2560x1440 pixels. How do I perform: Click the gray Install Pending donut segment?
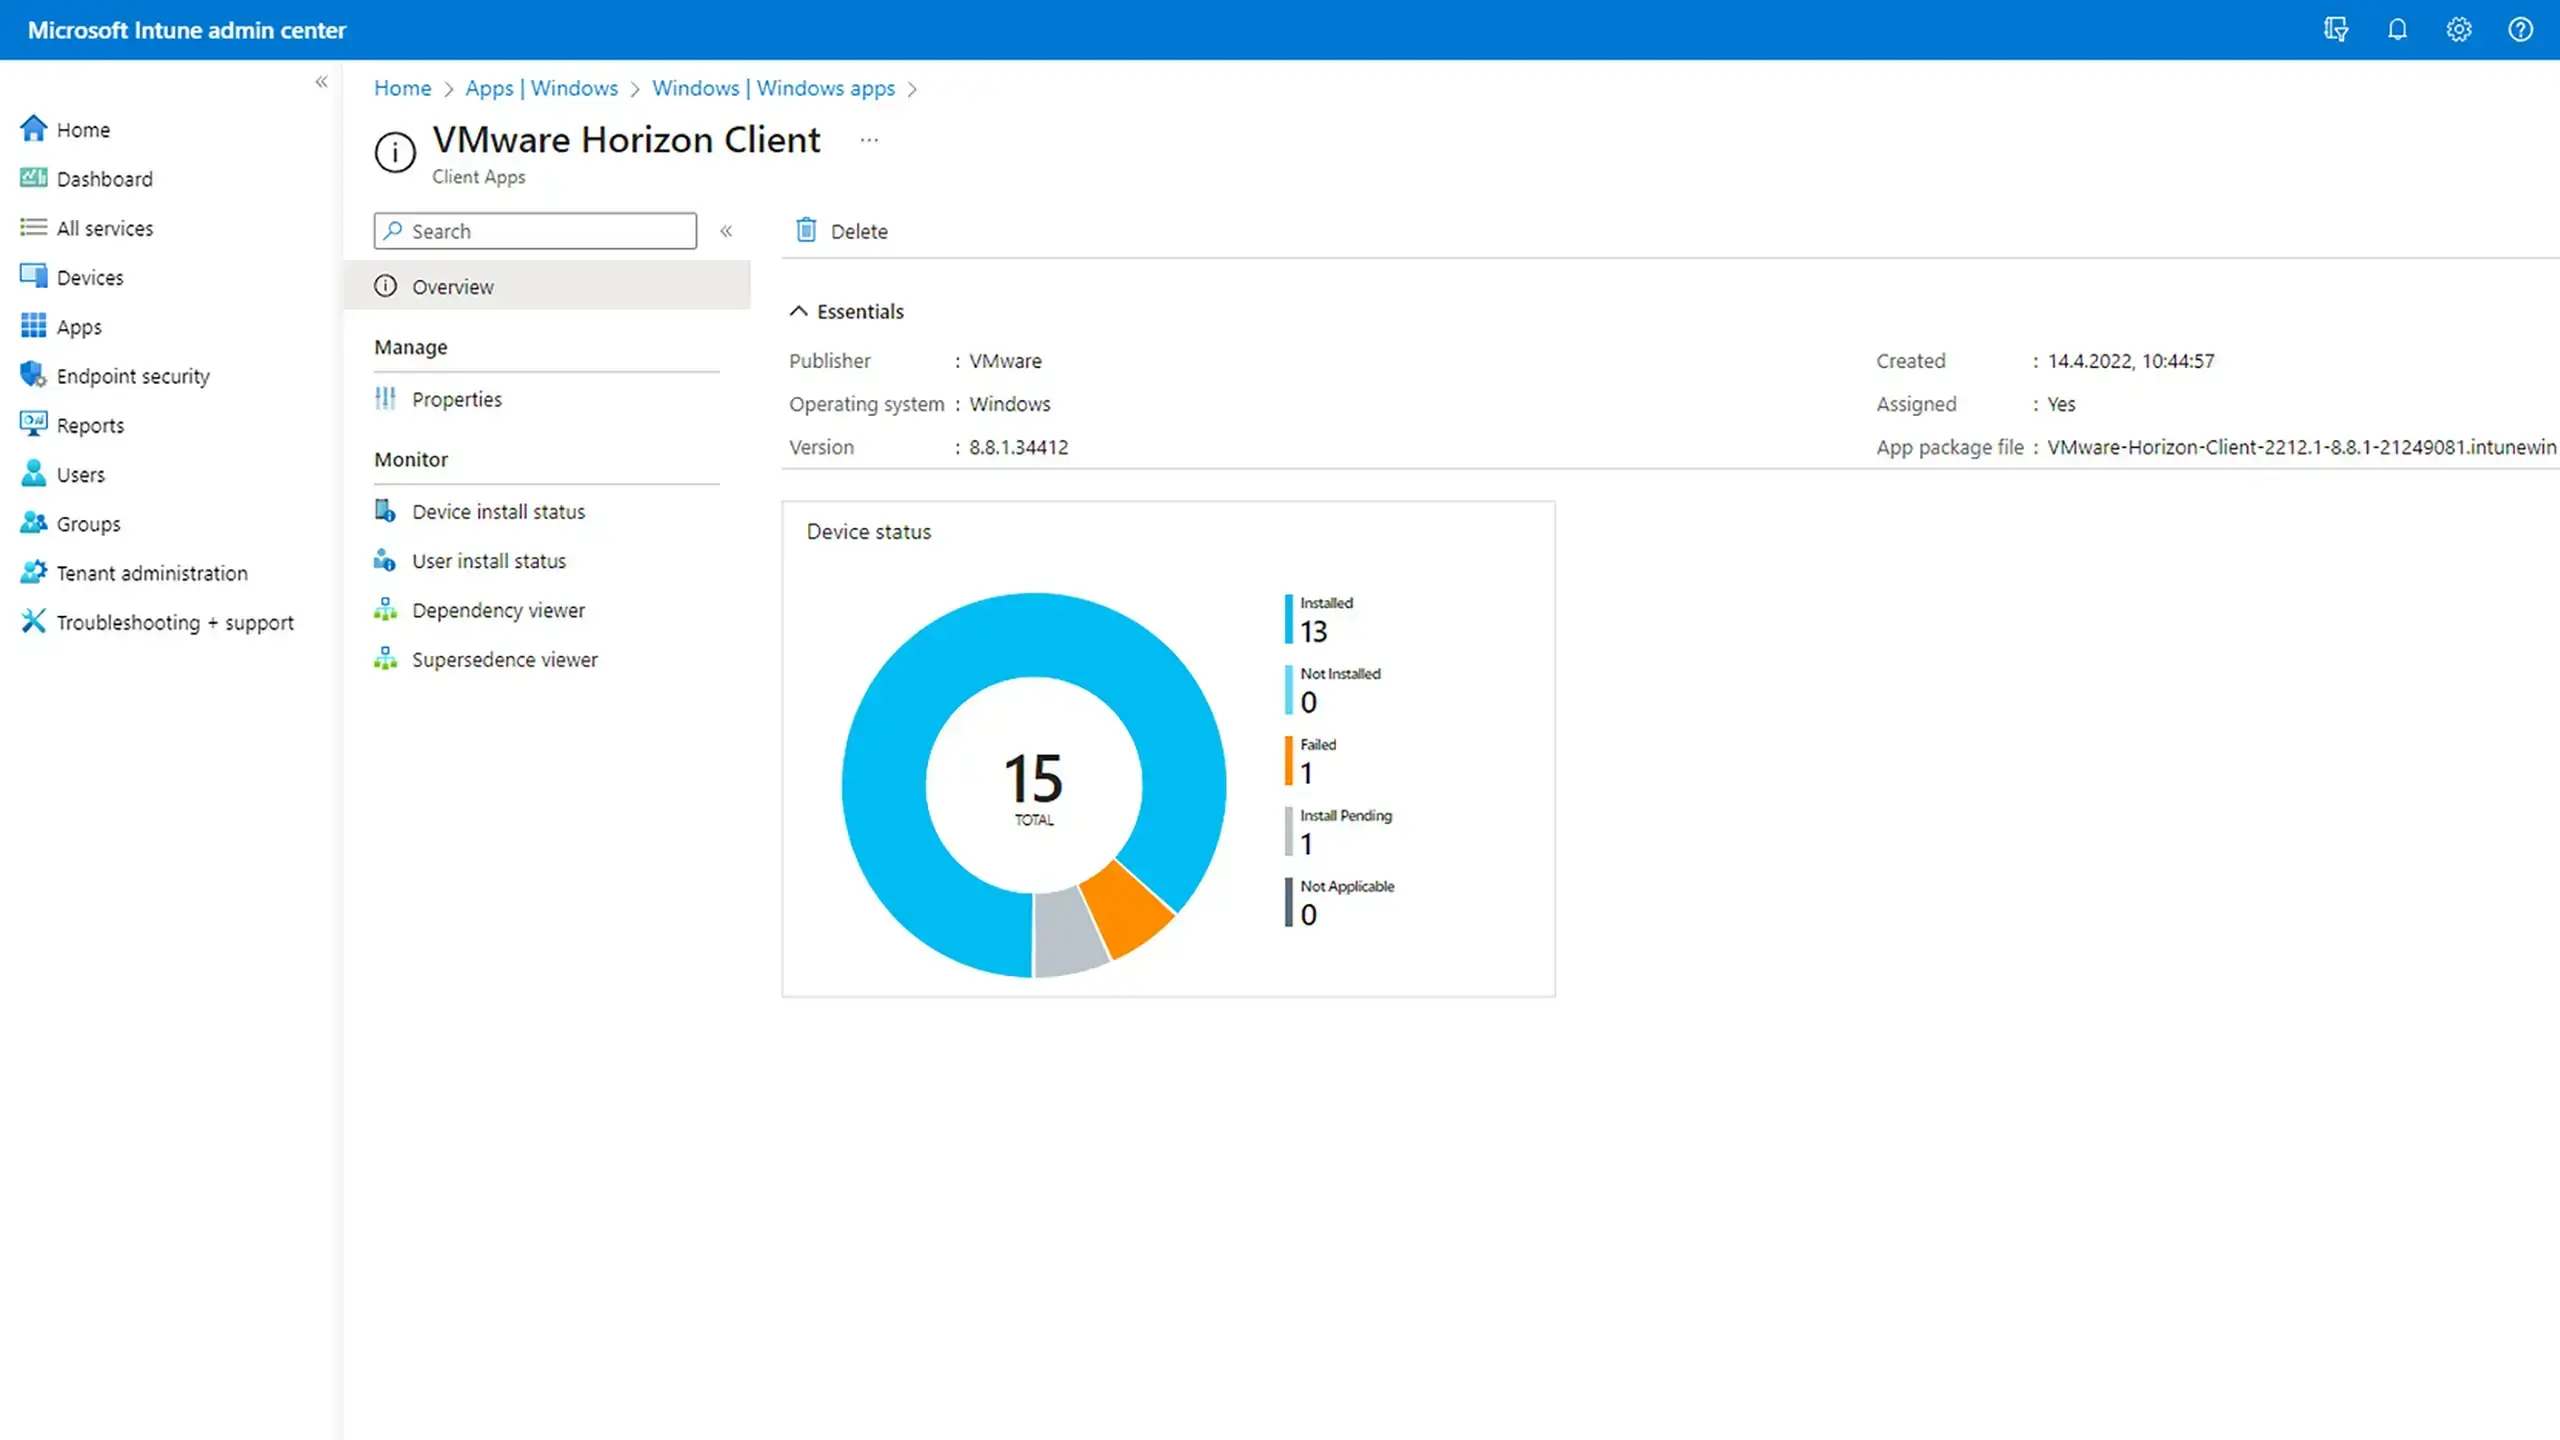[1068, 933]
